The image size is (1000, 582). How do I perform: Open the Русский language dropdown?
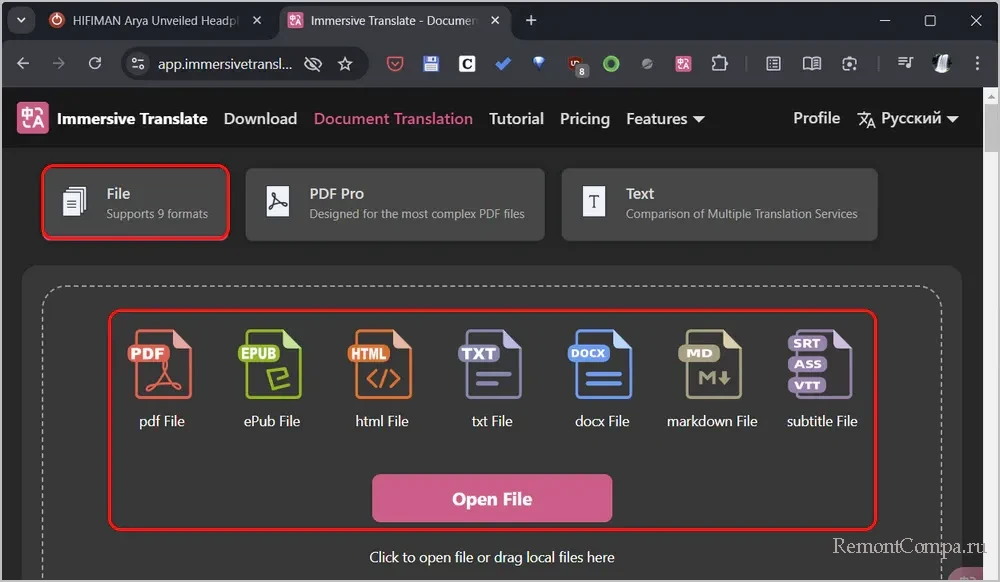pyautogui.click(x=907, y=119)
